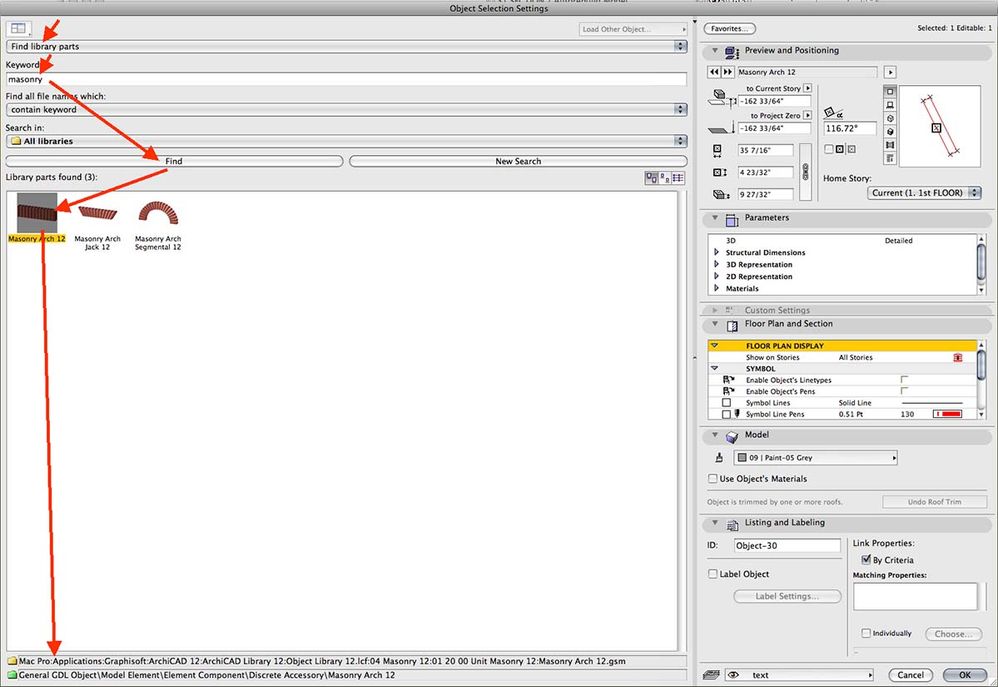The height and width of the screenshot is (687, 998).
Task: Toggle the mirror checkbox under rotation angle
Action: (829, 149)
